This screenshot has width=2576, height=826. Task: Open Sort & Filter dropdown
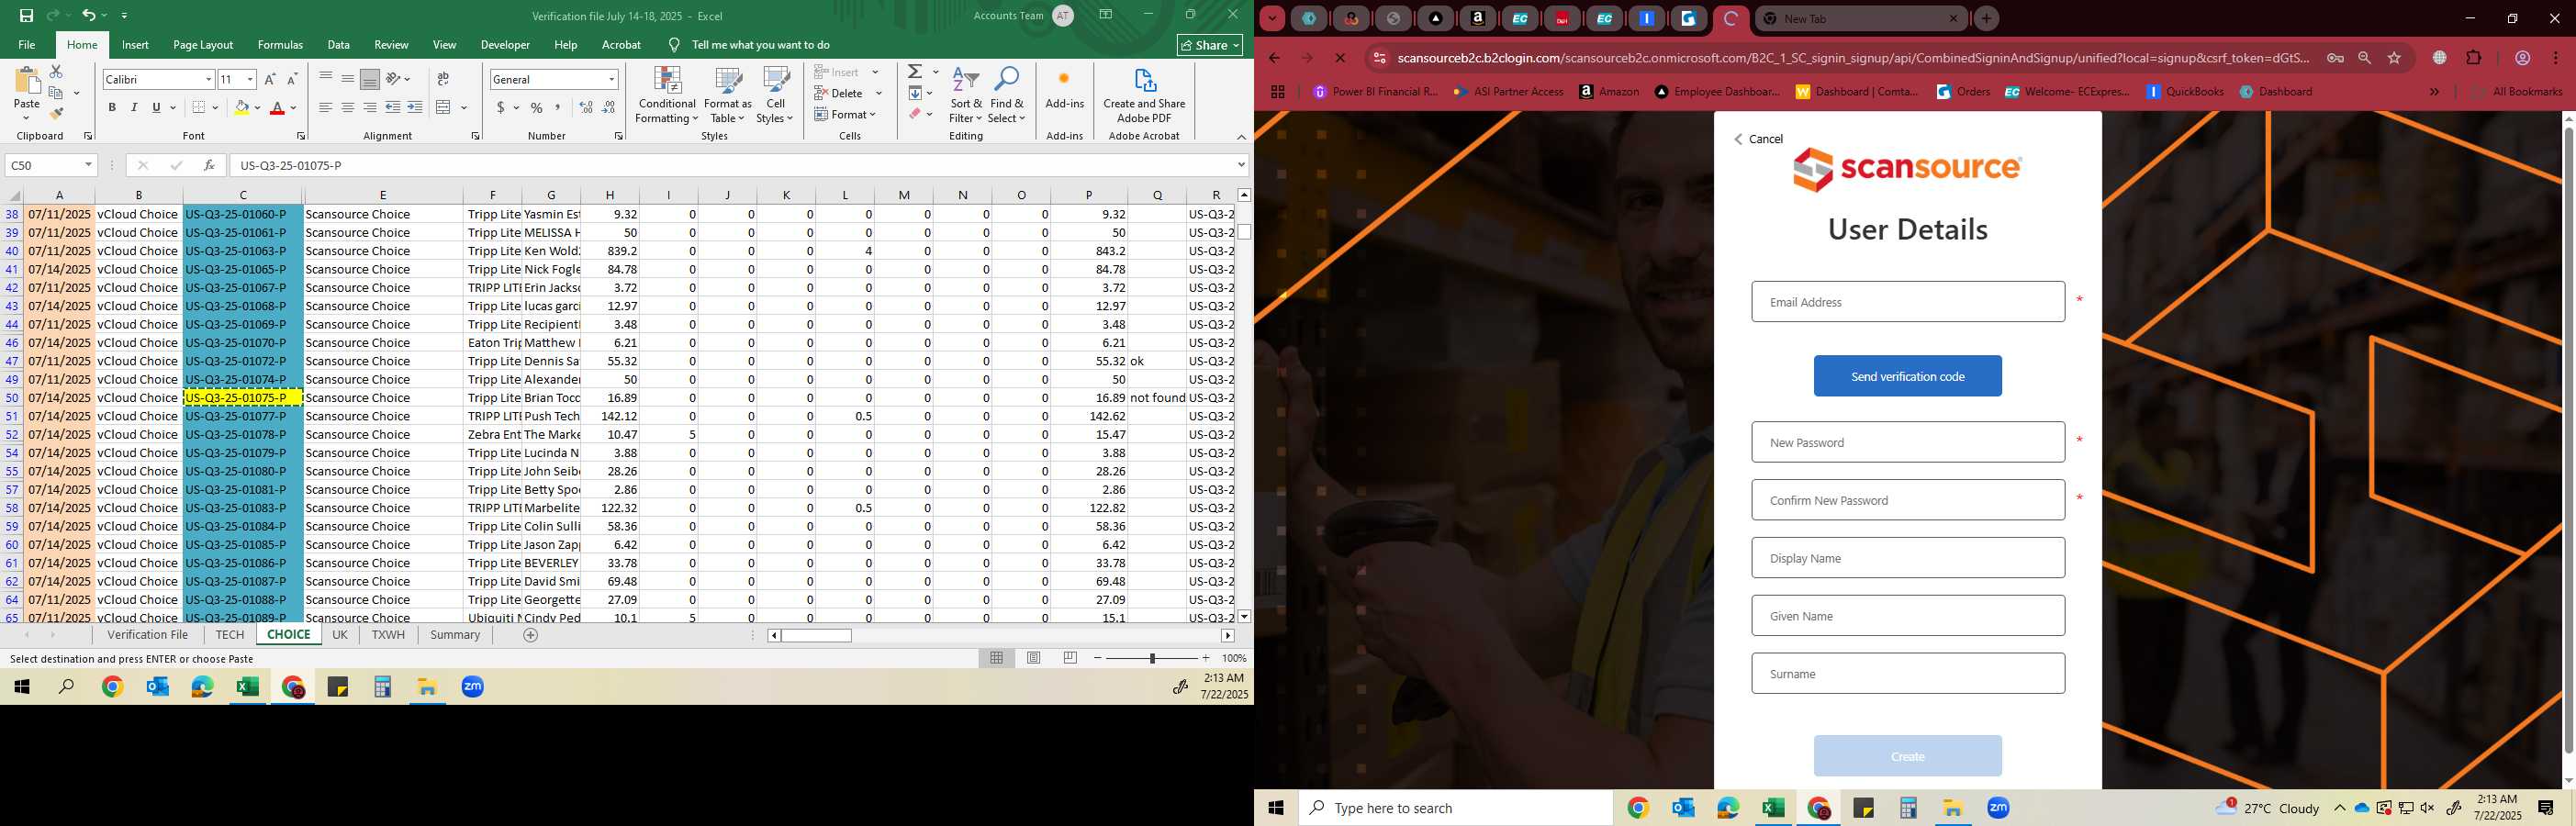tap(966, 96)
